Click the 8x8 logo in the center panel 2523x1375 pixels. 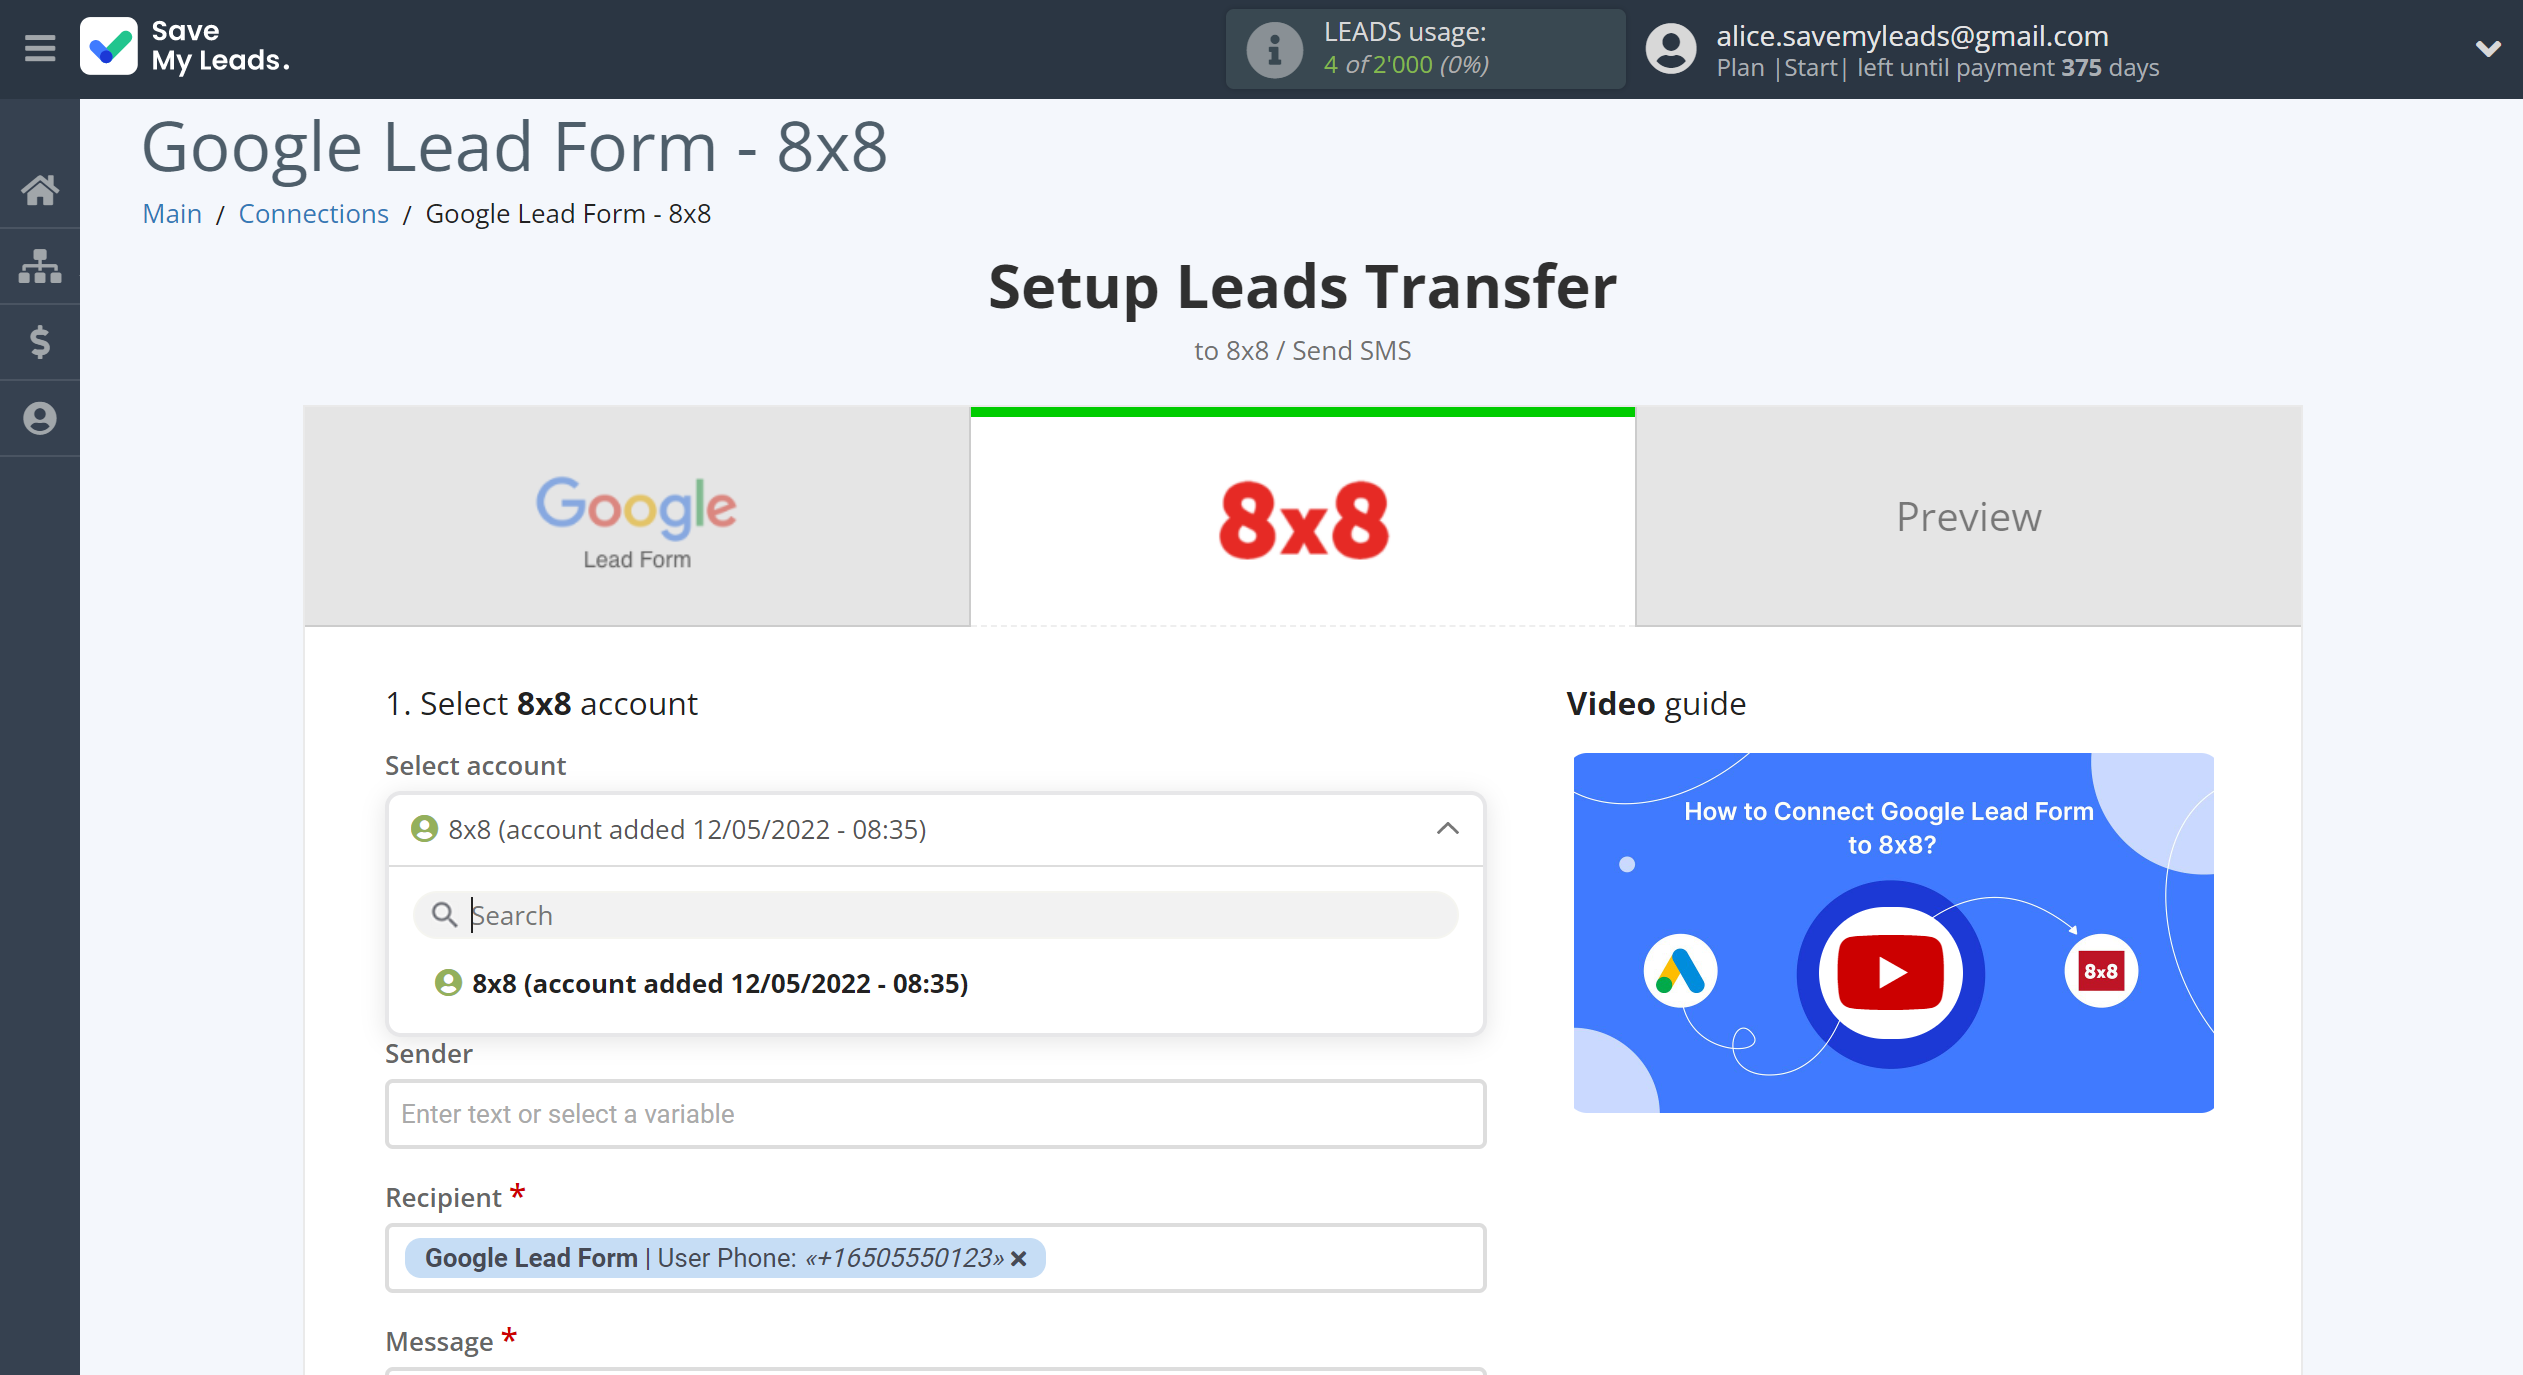tap(1300, 516)
